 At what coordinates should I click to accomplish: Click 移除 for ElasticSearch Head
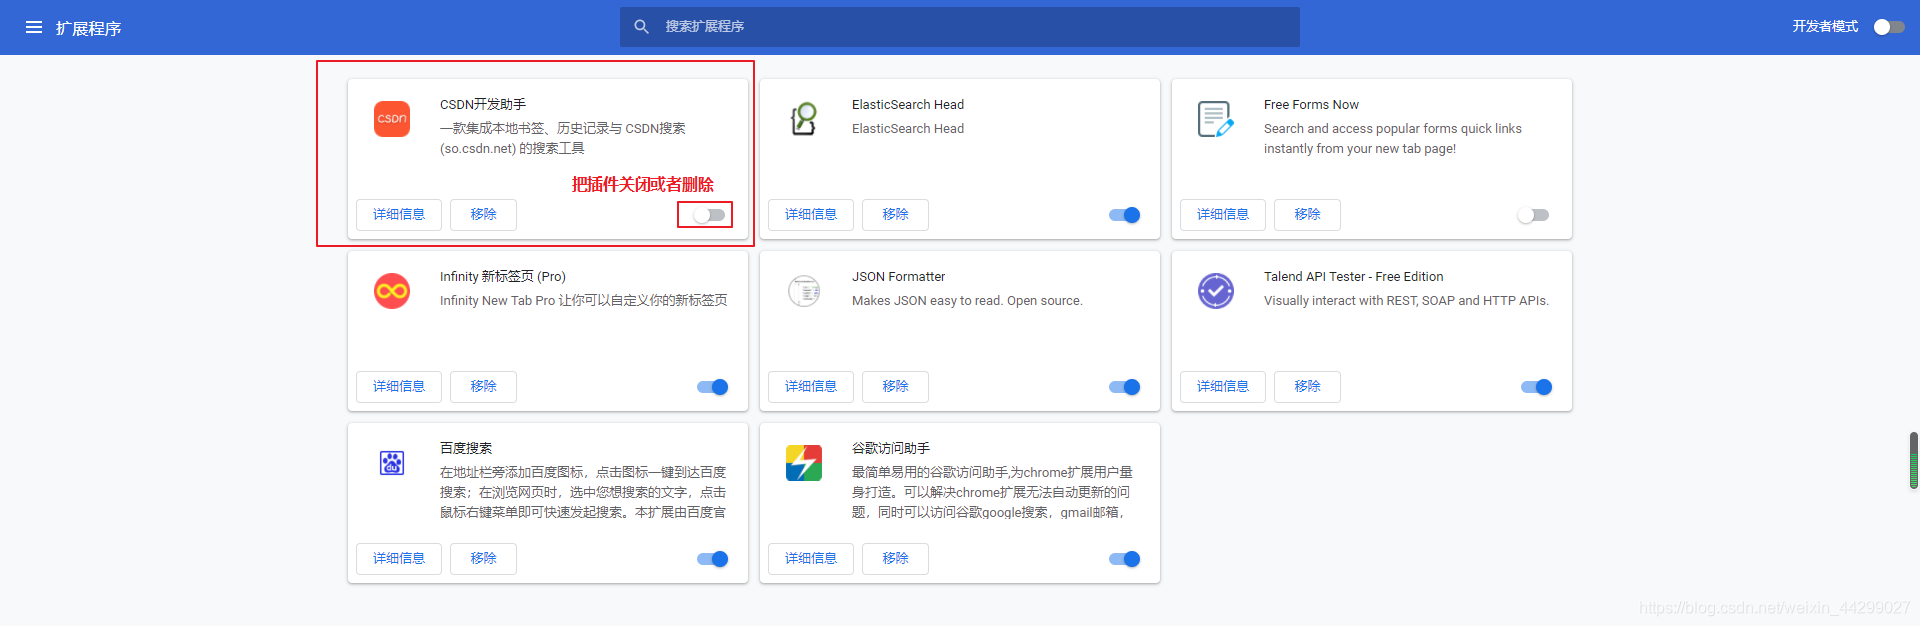pyautogui.click(x=895, y=215)
